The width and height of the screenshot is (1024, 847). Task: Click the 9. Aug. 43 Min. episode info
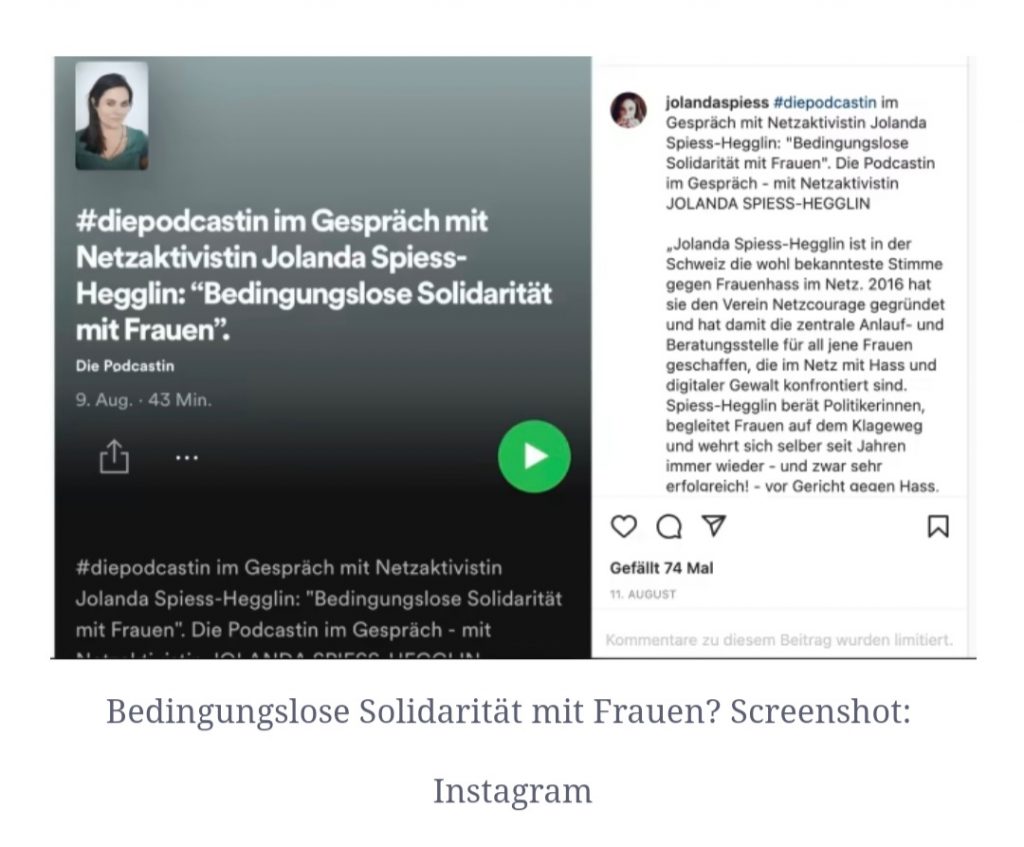(144, 400)
